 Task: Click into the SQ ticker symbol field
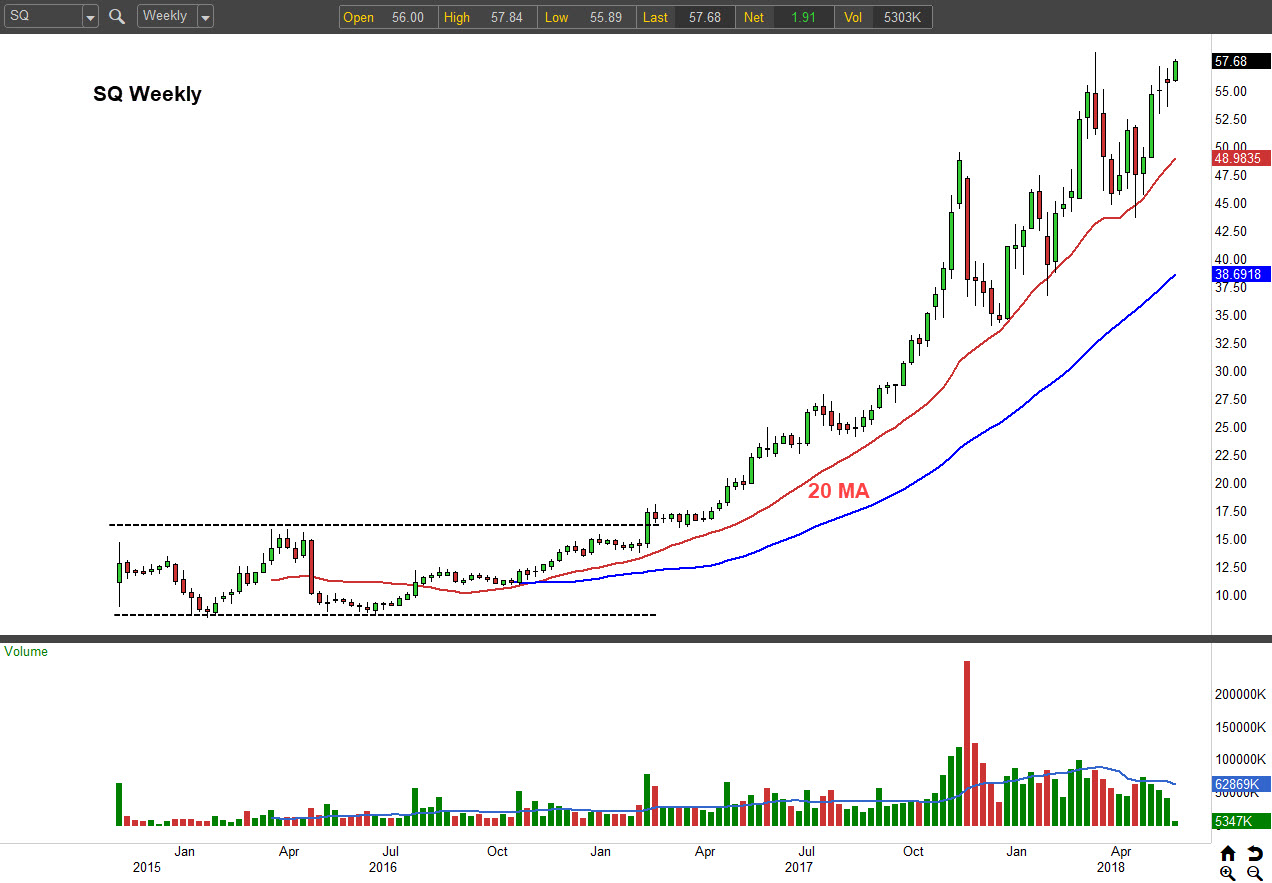pyautogui.click(x=42, y=17)
